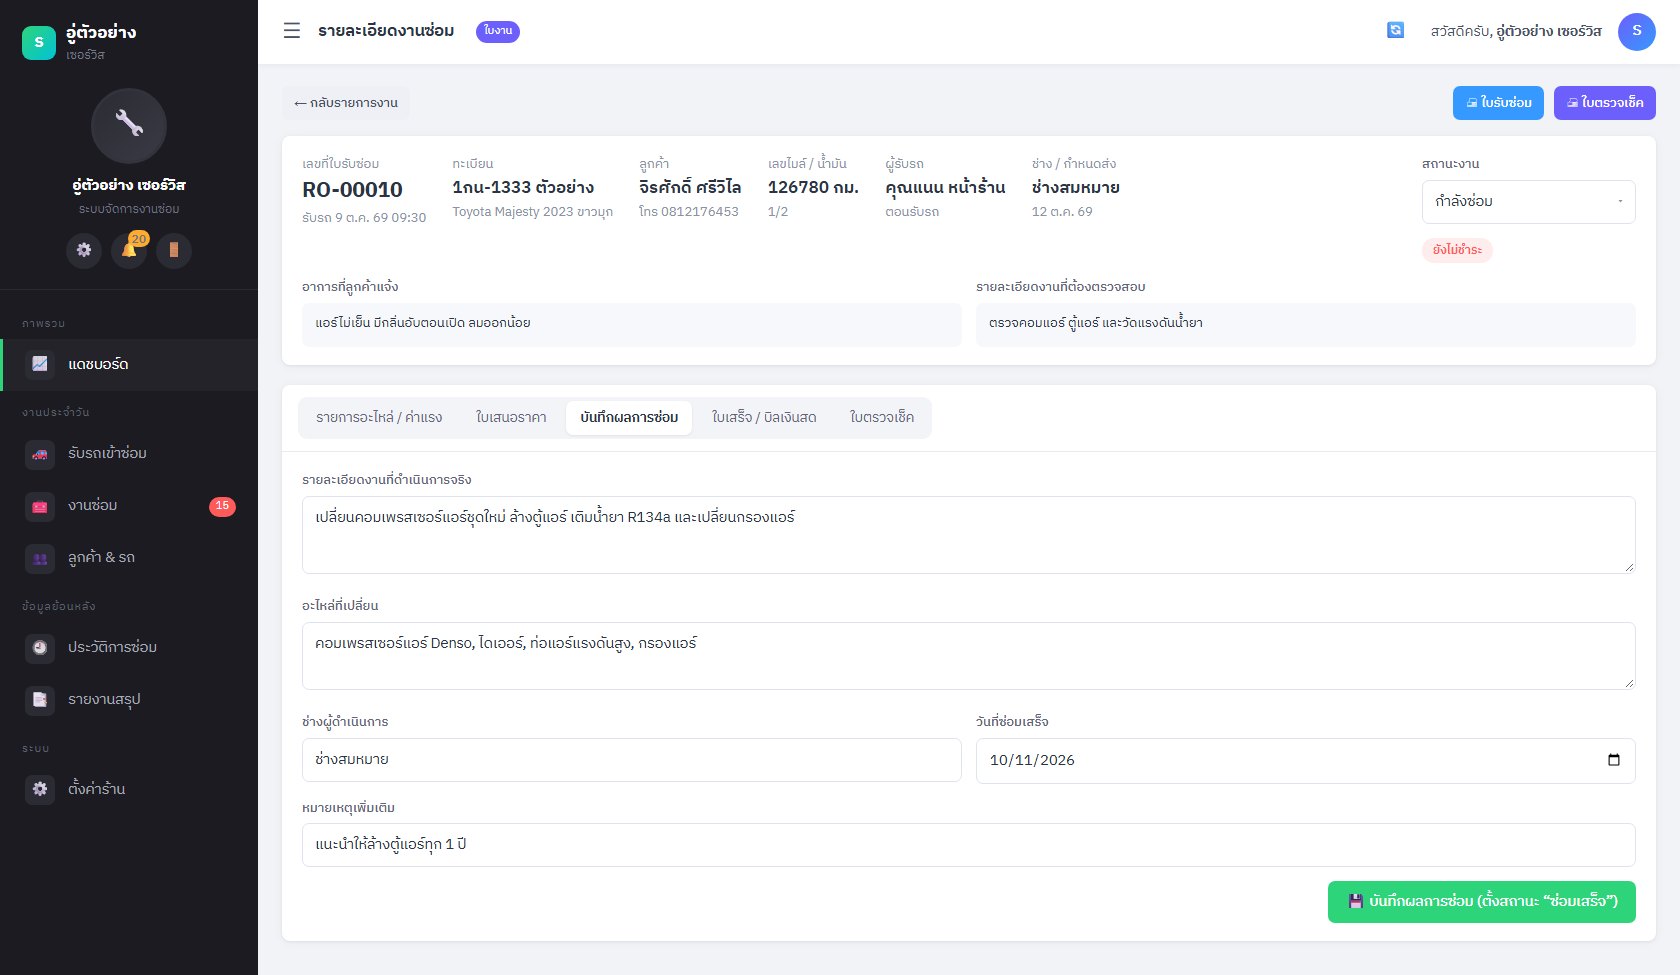Click the วันที่ซ่อมเสร็จ date field
Image resolution: width=1680 pixels, height=975 pixels.
pos(1305,760)
